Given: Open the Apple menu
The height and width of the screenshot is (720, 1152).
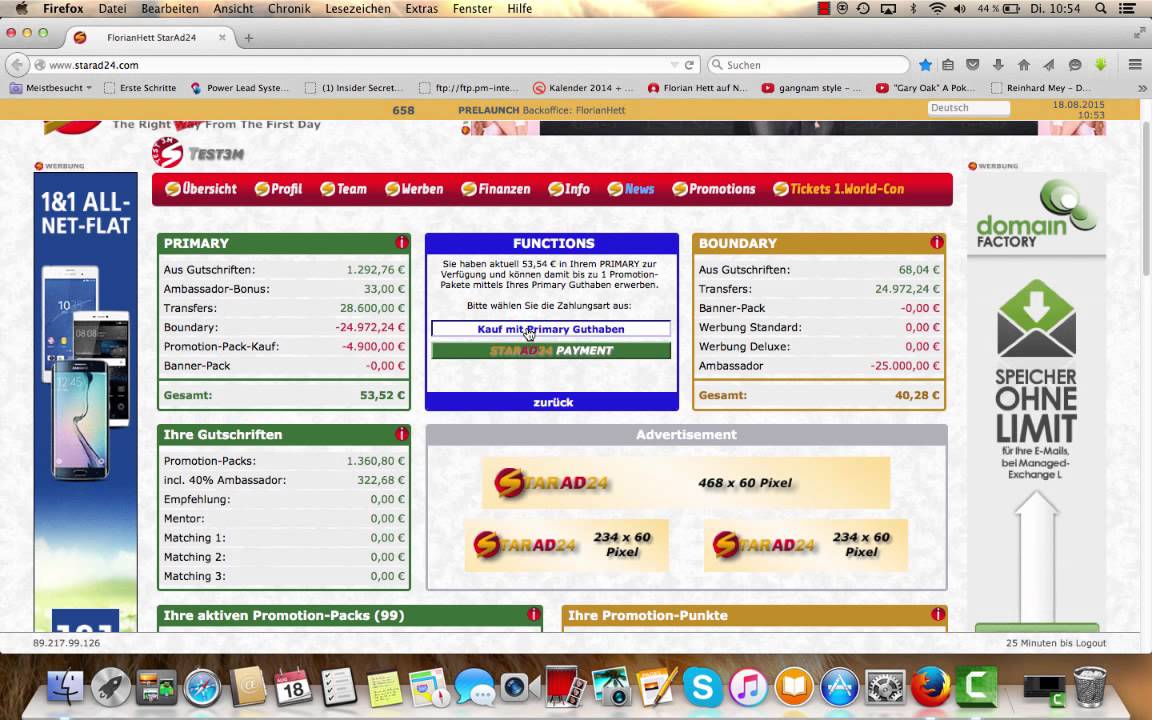Looking at the screenshot, I should pyautogui.click(x=21, y=8).
